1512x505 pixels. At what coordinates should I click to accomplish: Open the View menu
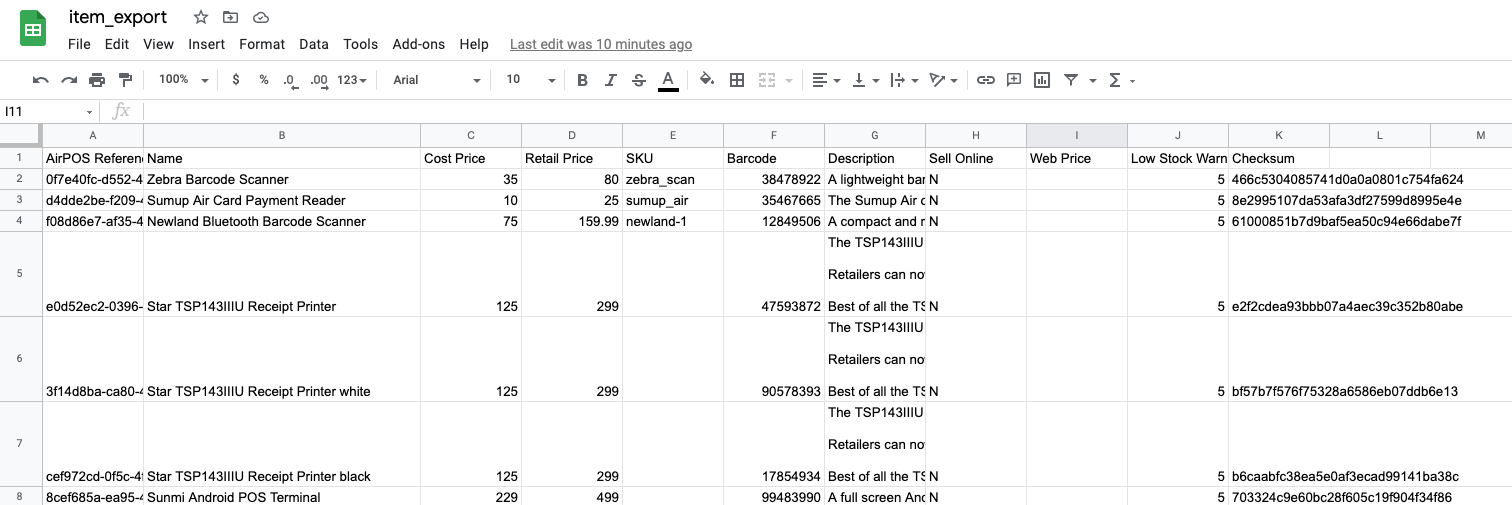tap(158, 44)
